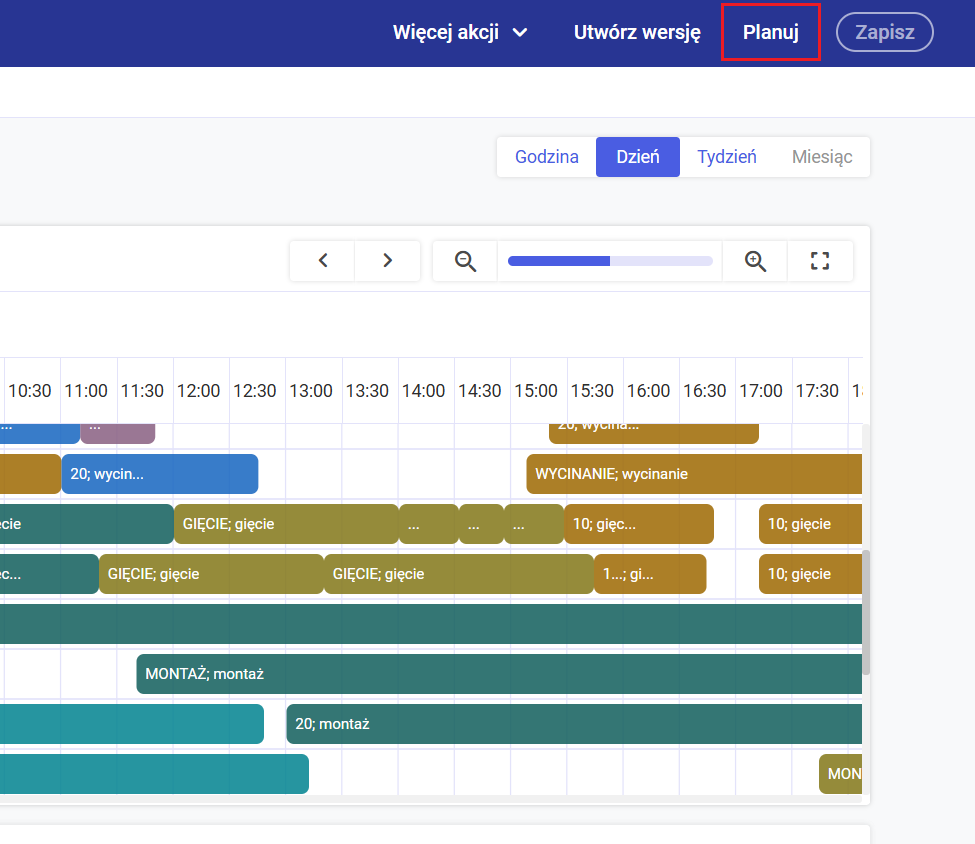Select the Miesiąc view option
This screenshot has width=975, height=844.
[822, 157]
